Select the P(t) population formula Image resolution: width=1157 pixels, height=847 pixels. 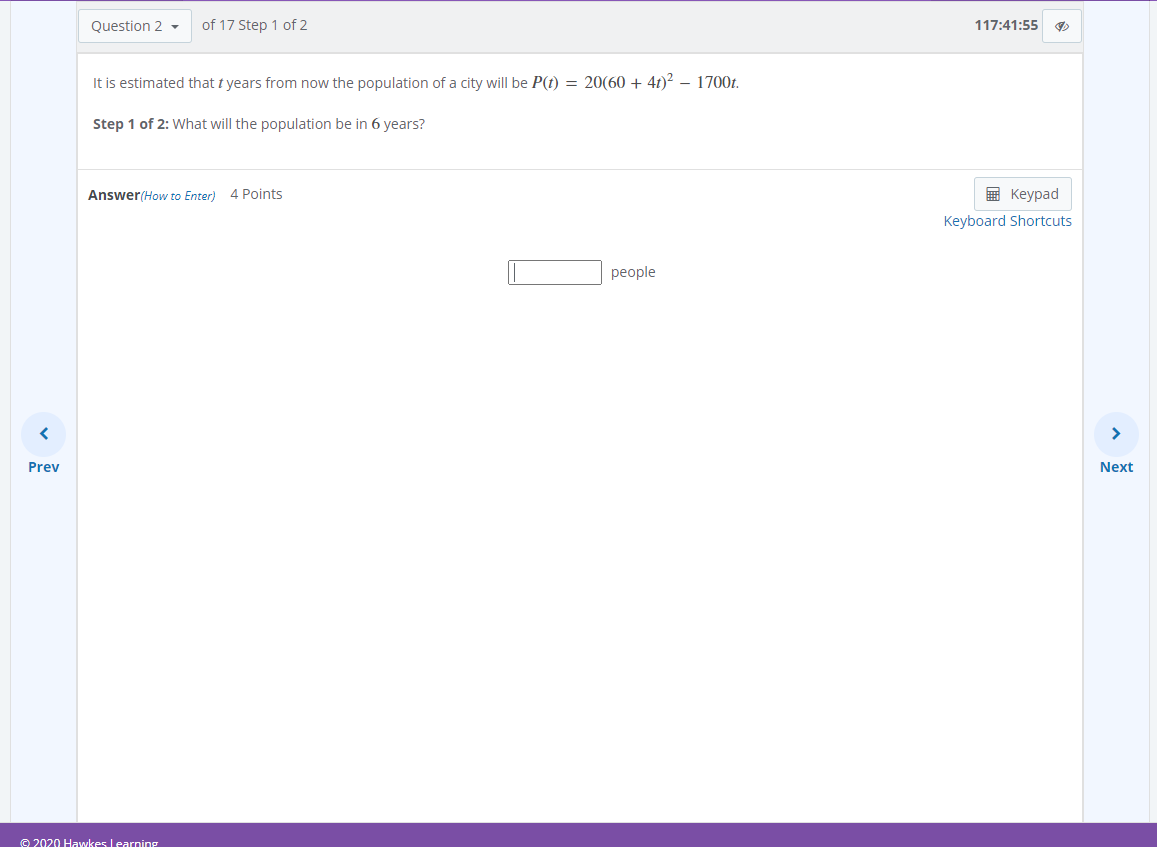pos(635,82)
